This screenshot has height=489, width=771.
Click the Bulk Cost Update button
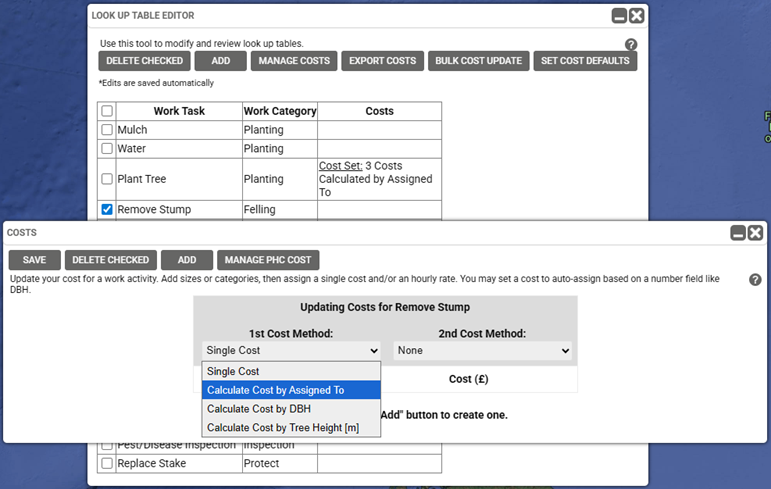click(479, 61)
